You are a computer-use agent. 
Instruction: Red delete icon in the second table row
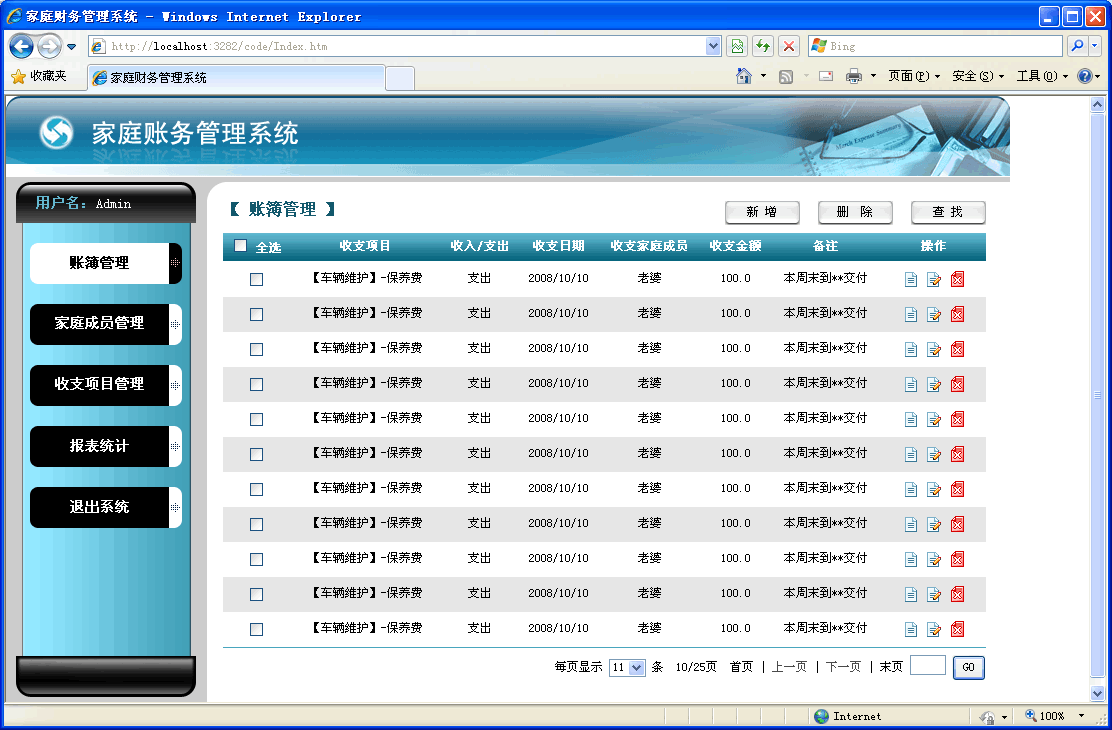(x=957, y=314)
